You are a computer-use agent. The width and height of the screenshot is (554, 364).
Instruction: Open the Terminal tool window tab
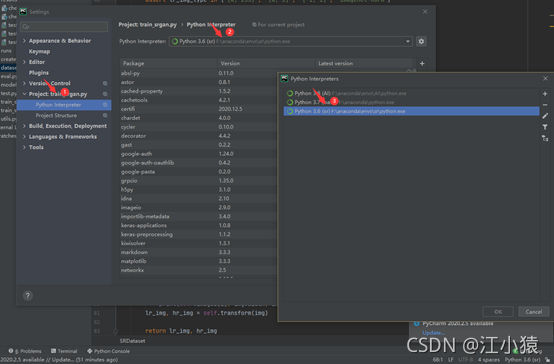(x=64, y=351)
